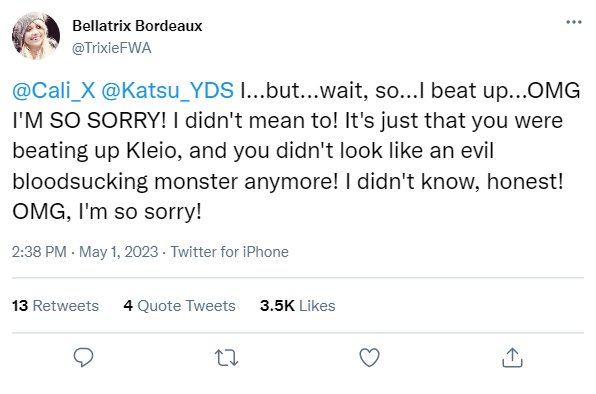Open the Bellatrix Bordeaux display name

[137, 26]
